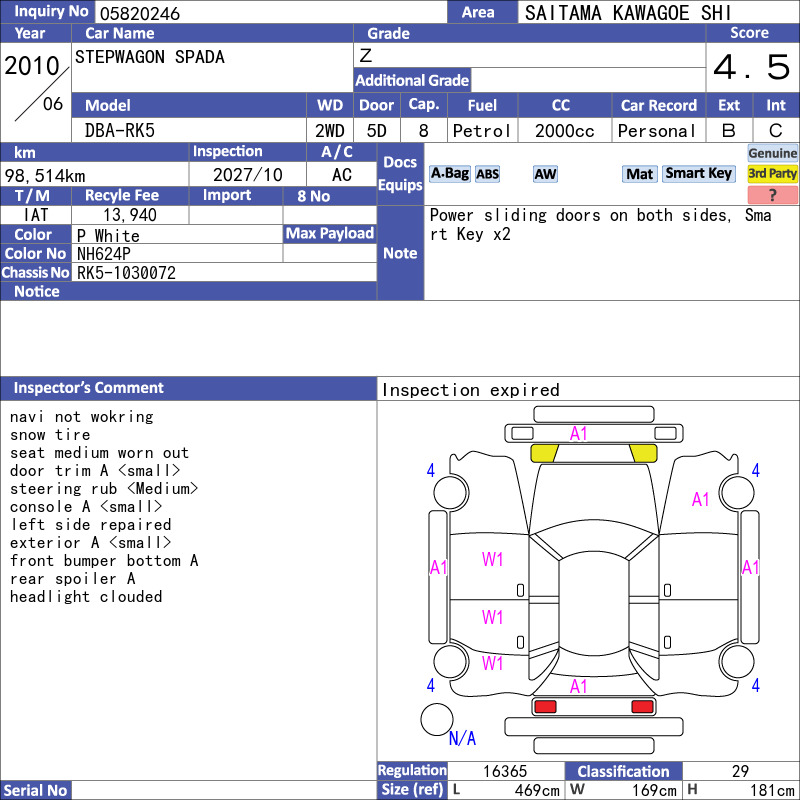
Task: Click the empty Max Payload field
Action: click(330, 253)
